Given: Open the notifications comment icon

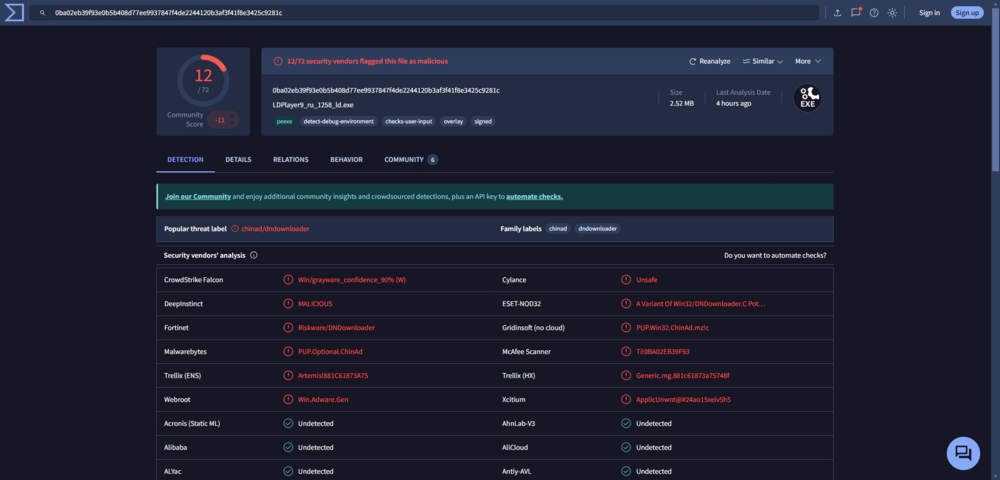Looking at the screenshot, I should [x=855, y=13].
